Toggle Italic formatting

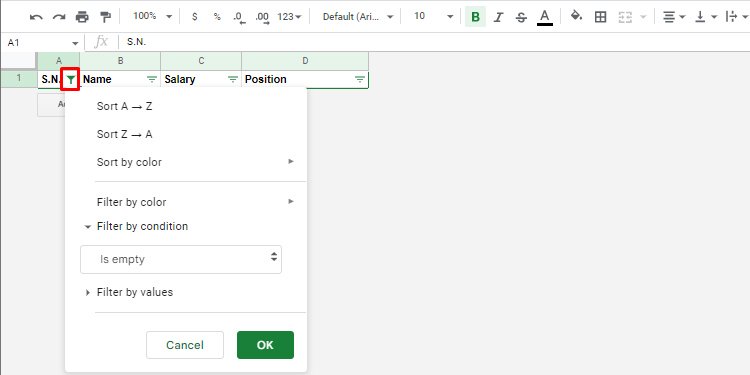498,17
